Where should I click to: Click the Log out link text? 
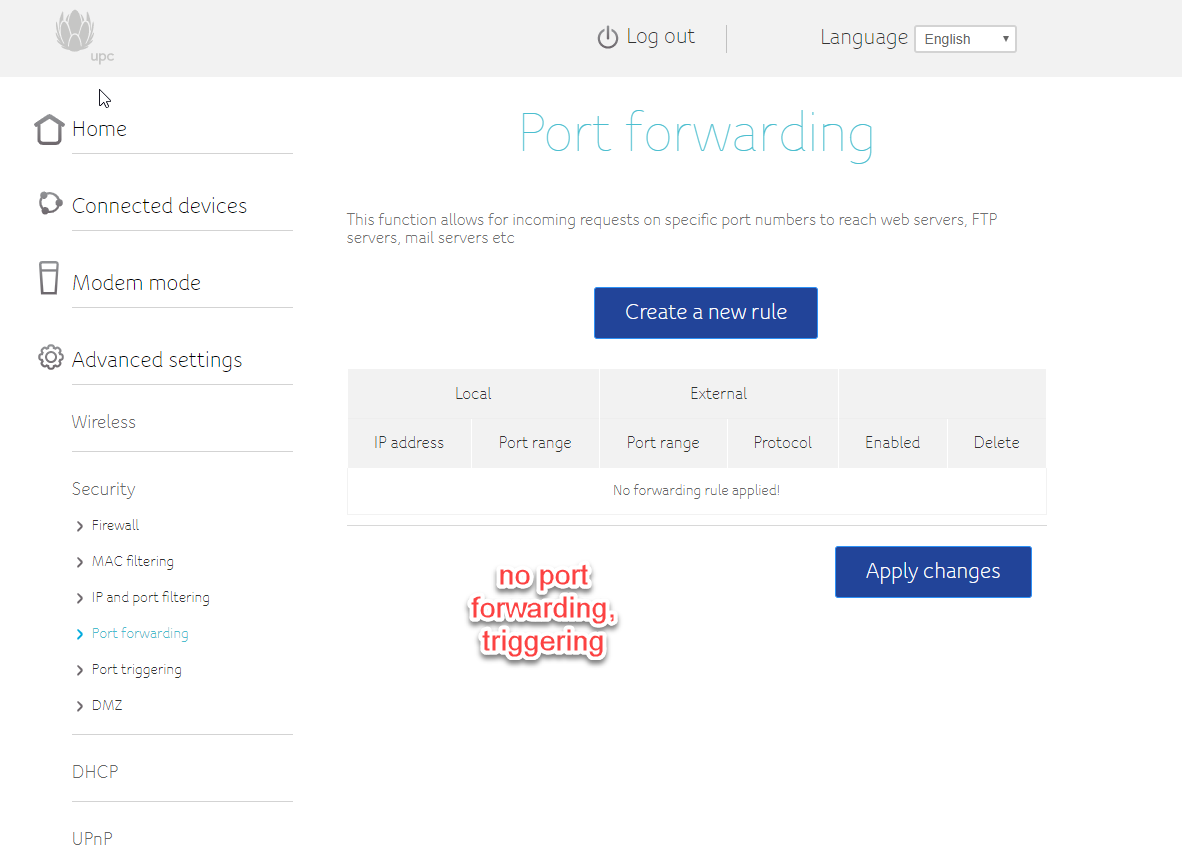pyautogui.click(x=660, y=37)
